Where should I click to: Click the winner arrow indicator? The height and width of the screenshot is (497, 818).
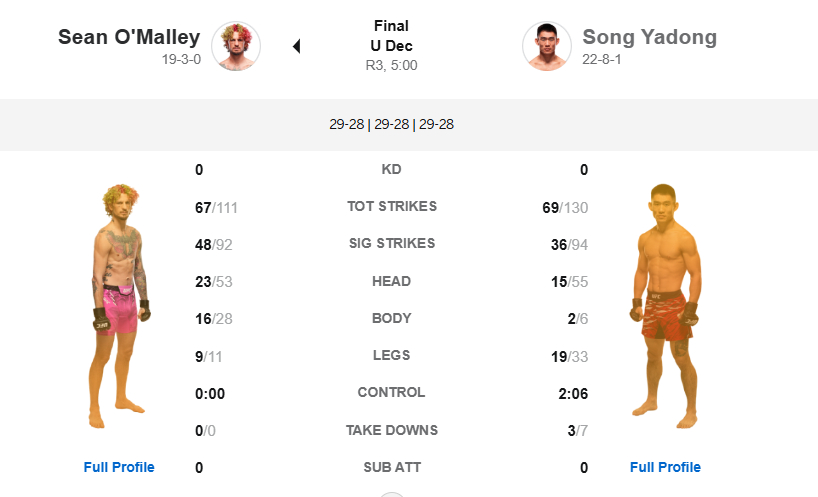[x=296, y=46]
